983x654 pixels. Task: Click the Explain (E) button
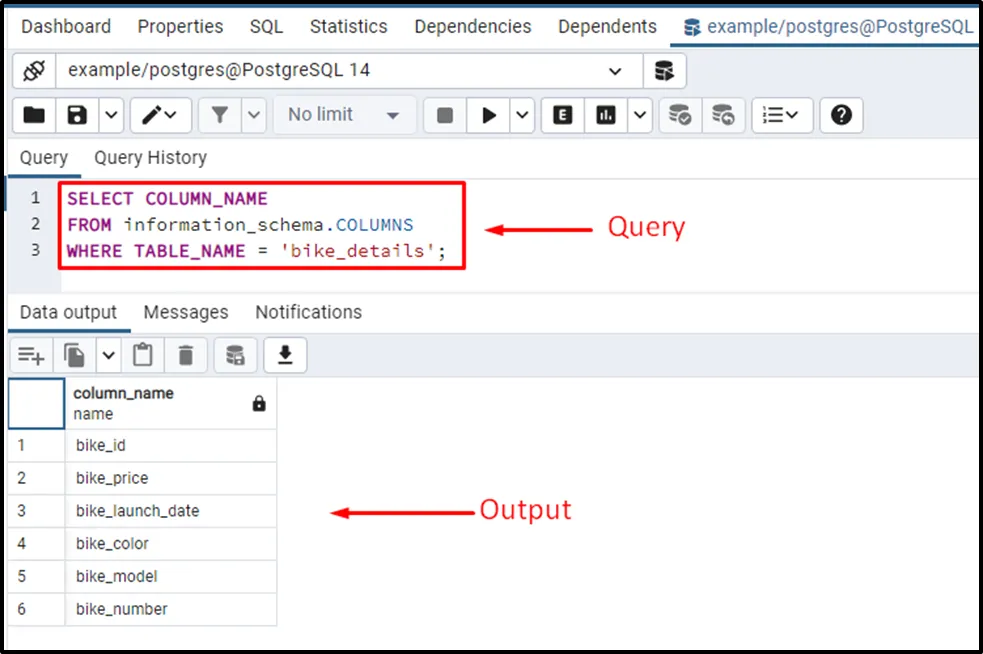tap(563, 115)
